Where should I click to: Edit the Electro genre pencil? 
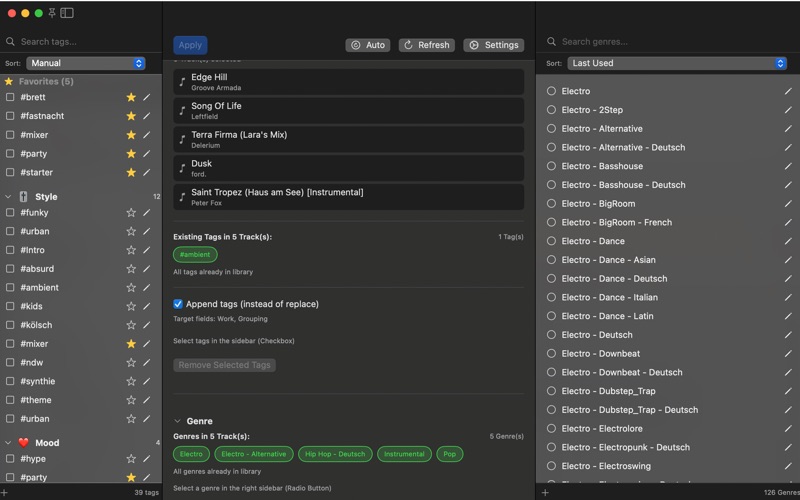pos(788,91)
